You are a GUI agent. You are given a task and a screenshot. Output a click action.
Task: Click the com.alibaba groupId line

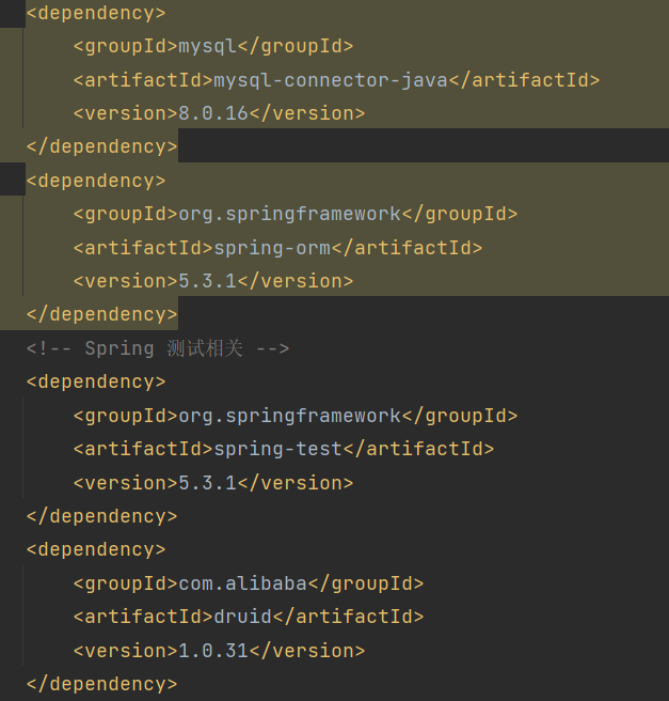tap(248, 584)
